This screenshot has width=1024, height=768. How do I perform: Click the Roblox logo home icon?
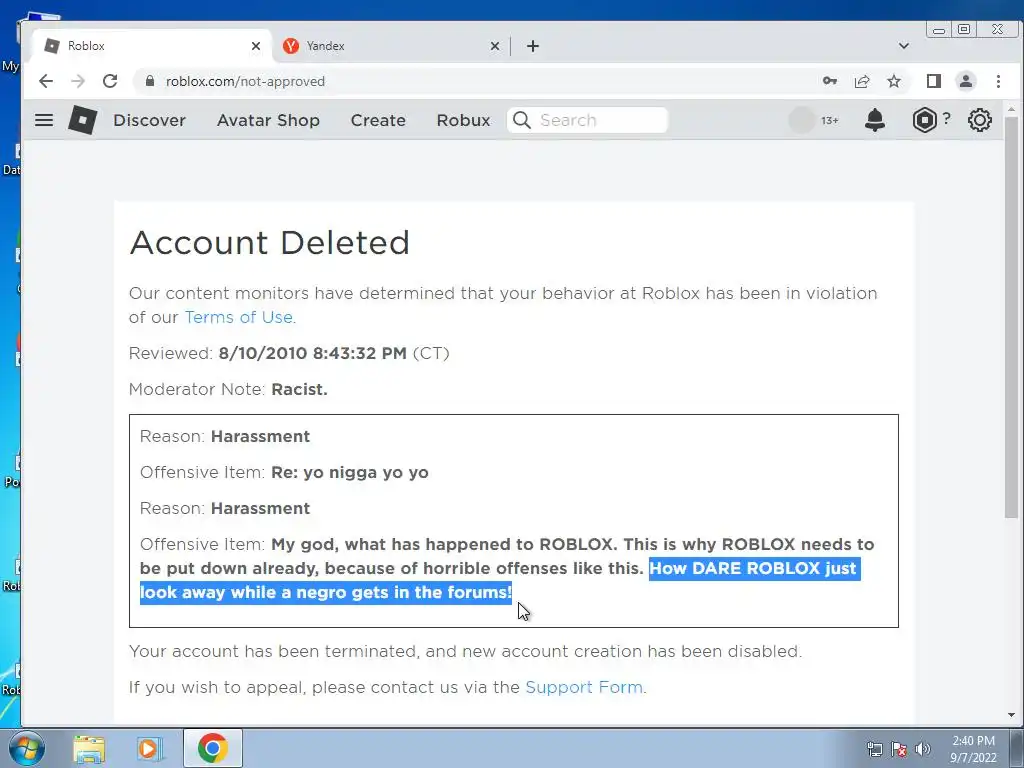click(83, 120)
